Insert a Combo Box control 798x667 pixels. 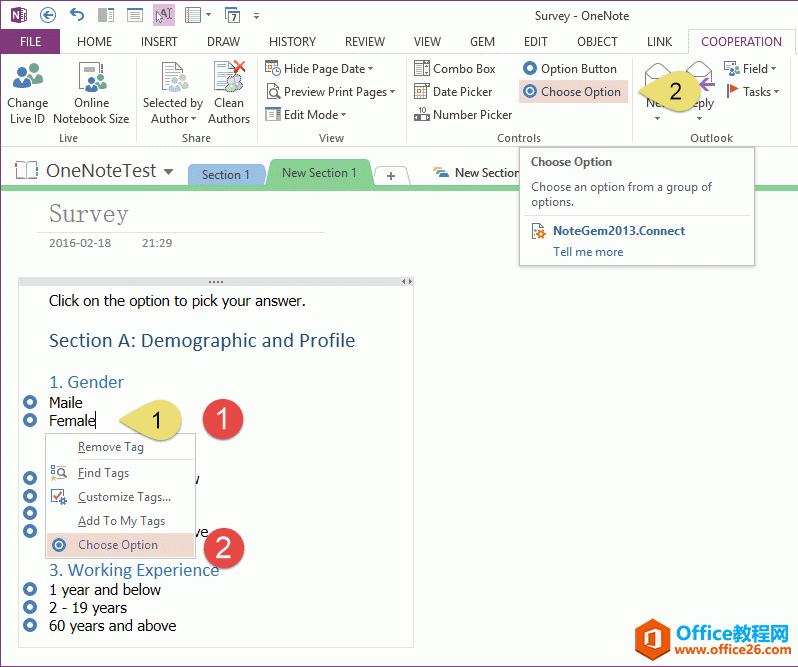pos(454,68)
